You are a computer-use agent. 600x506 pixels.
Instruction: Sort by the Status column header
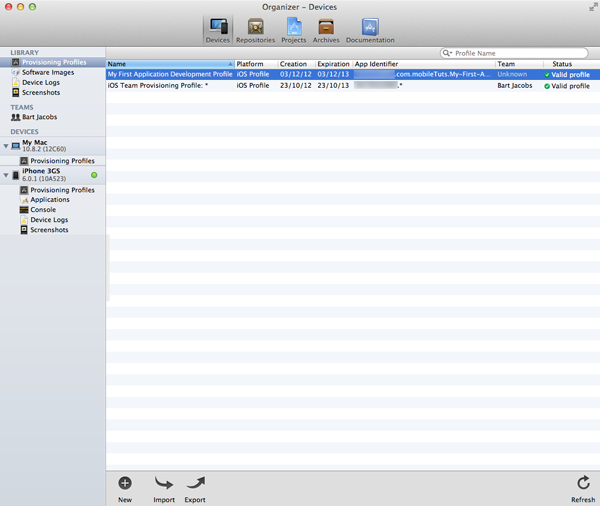tap(571, 64)
